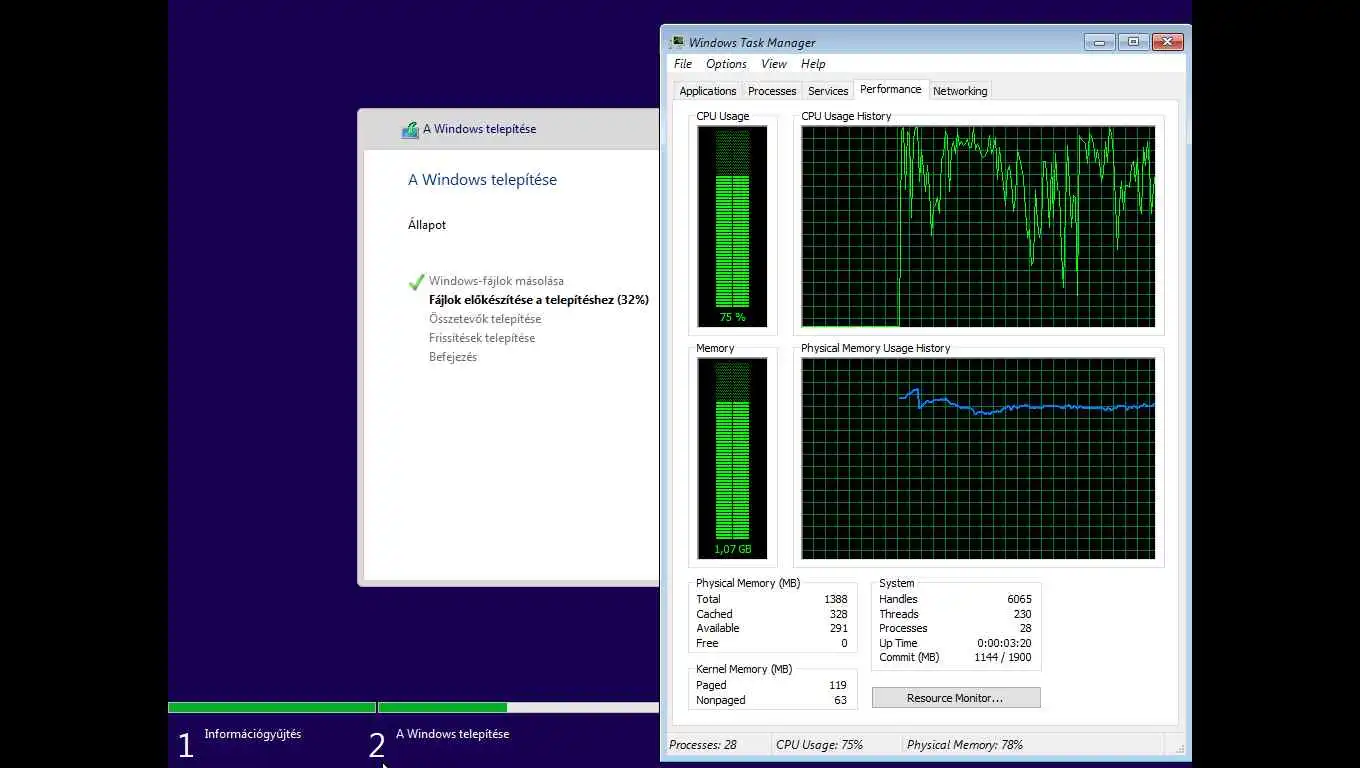Click the Kernel Nonpaged value 63
Viewport: 1360px width, 768px height.
point(840,700)
